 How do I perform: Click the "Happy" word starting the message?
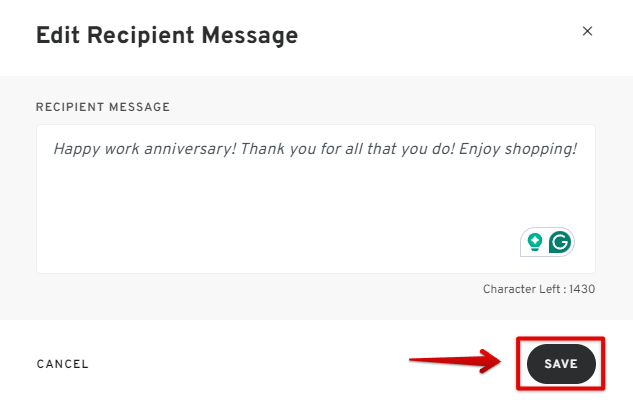(77, 149)
